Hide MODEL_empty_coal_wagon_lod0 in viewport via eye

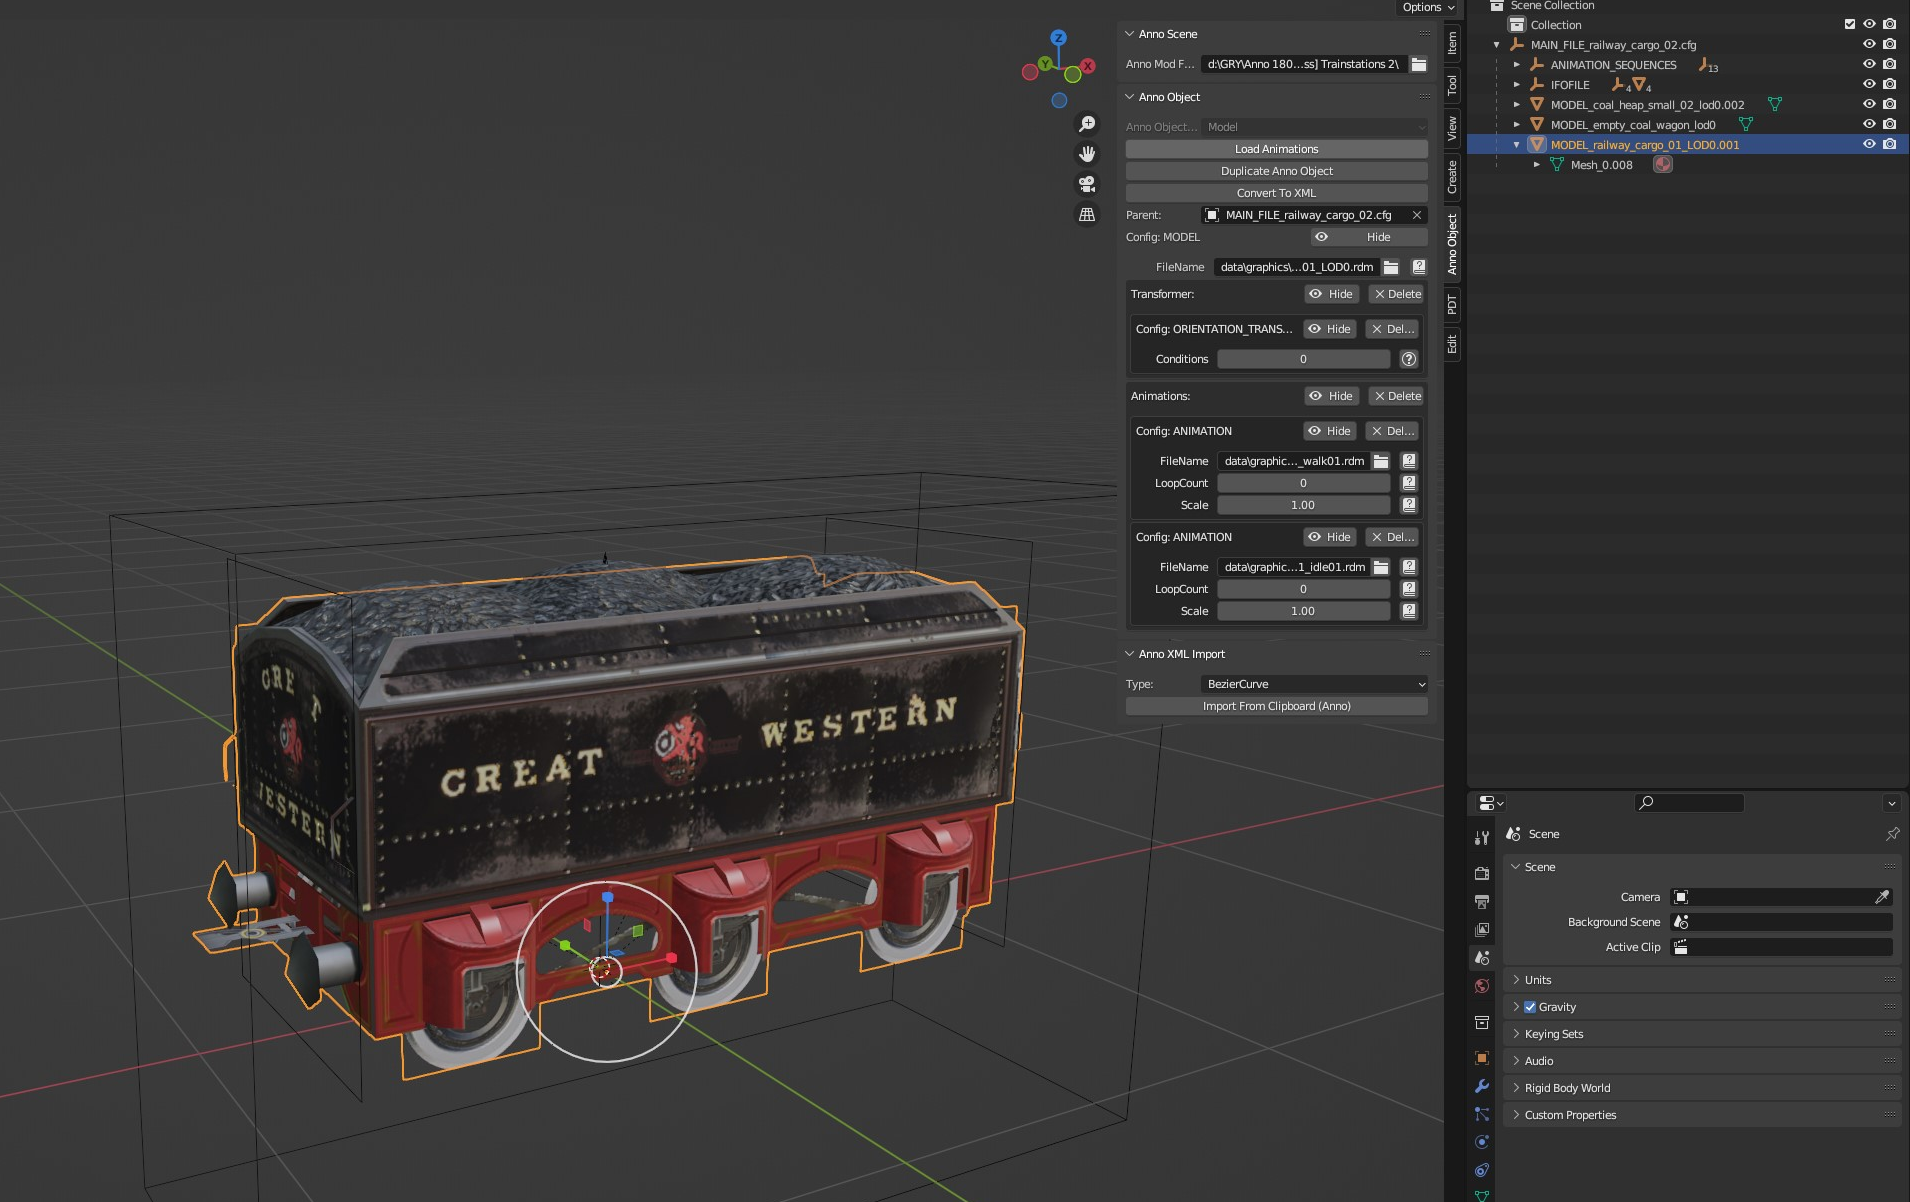1869,125
